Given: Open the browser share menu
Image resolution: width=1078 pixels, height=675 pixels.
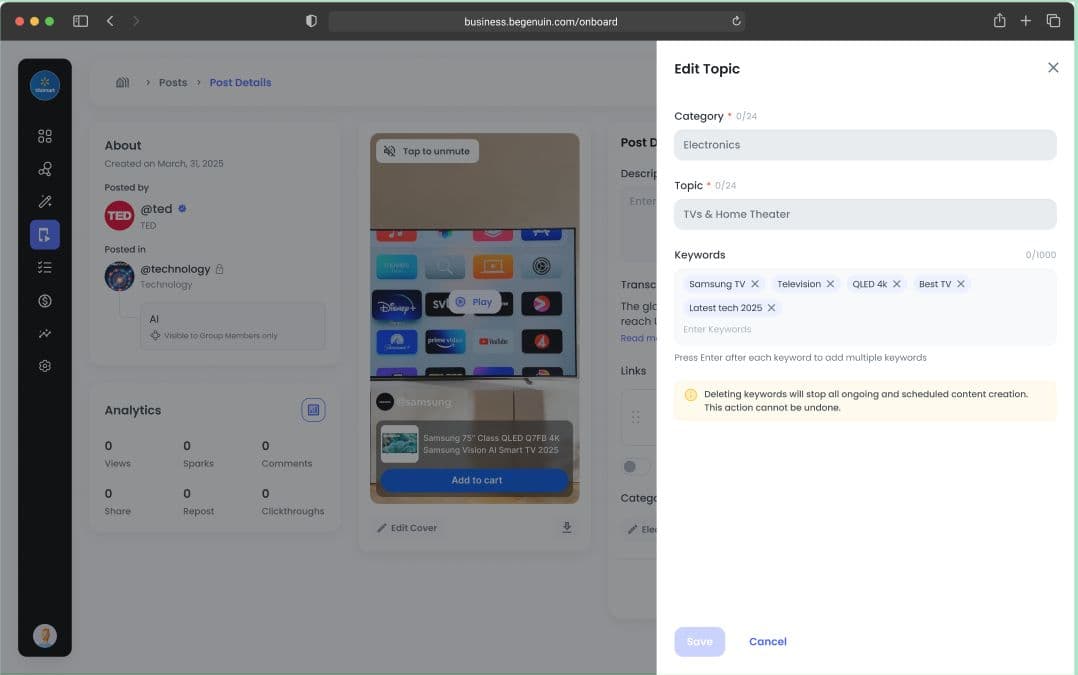Looking at the screenshot, I should point(1000,21).
